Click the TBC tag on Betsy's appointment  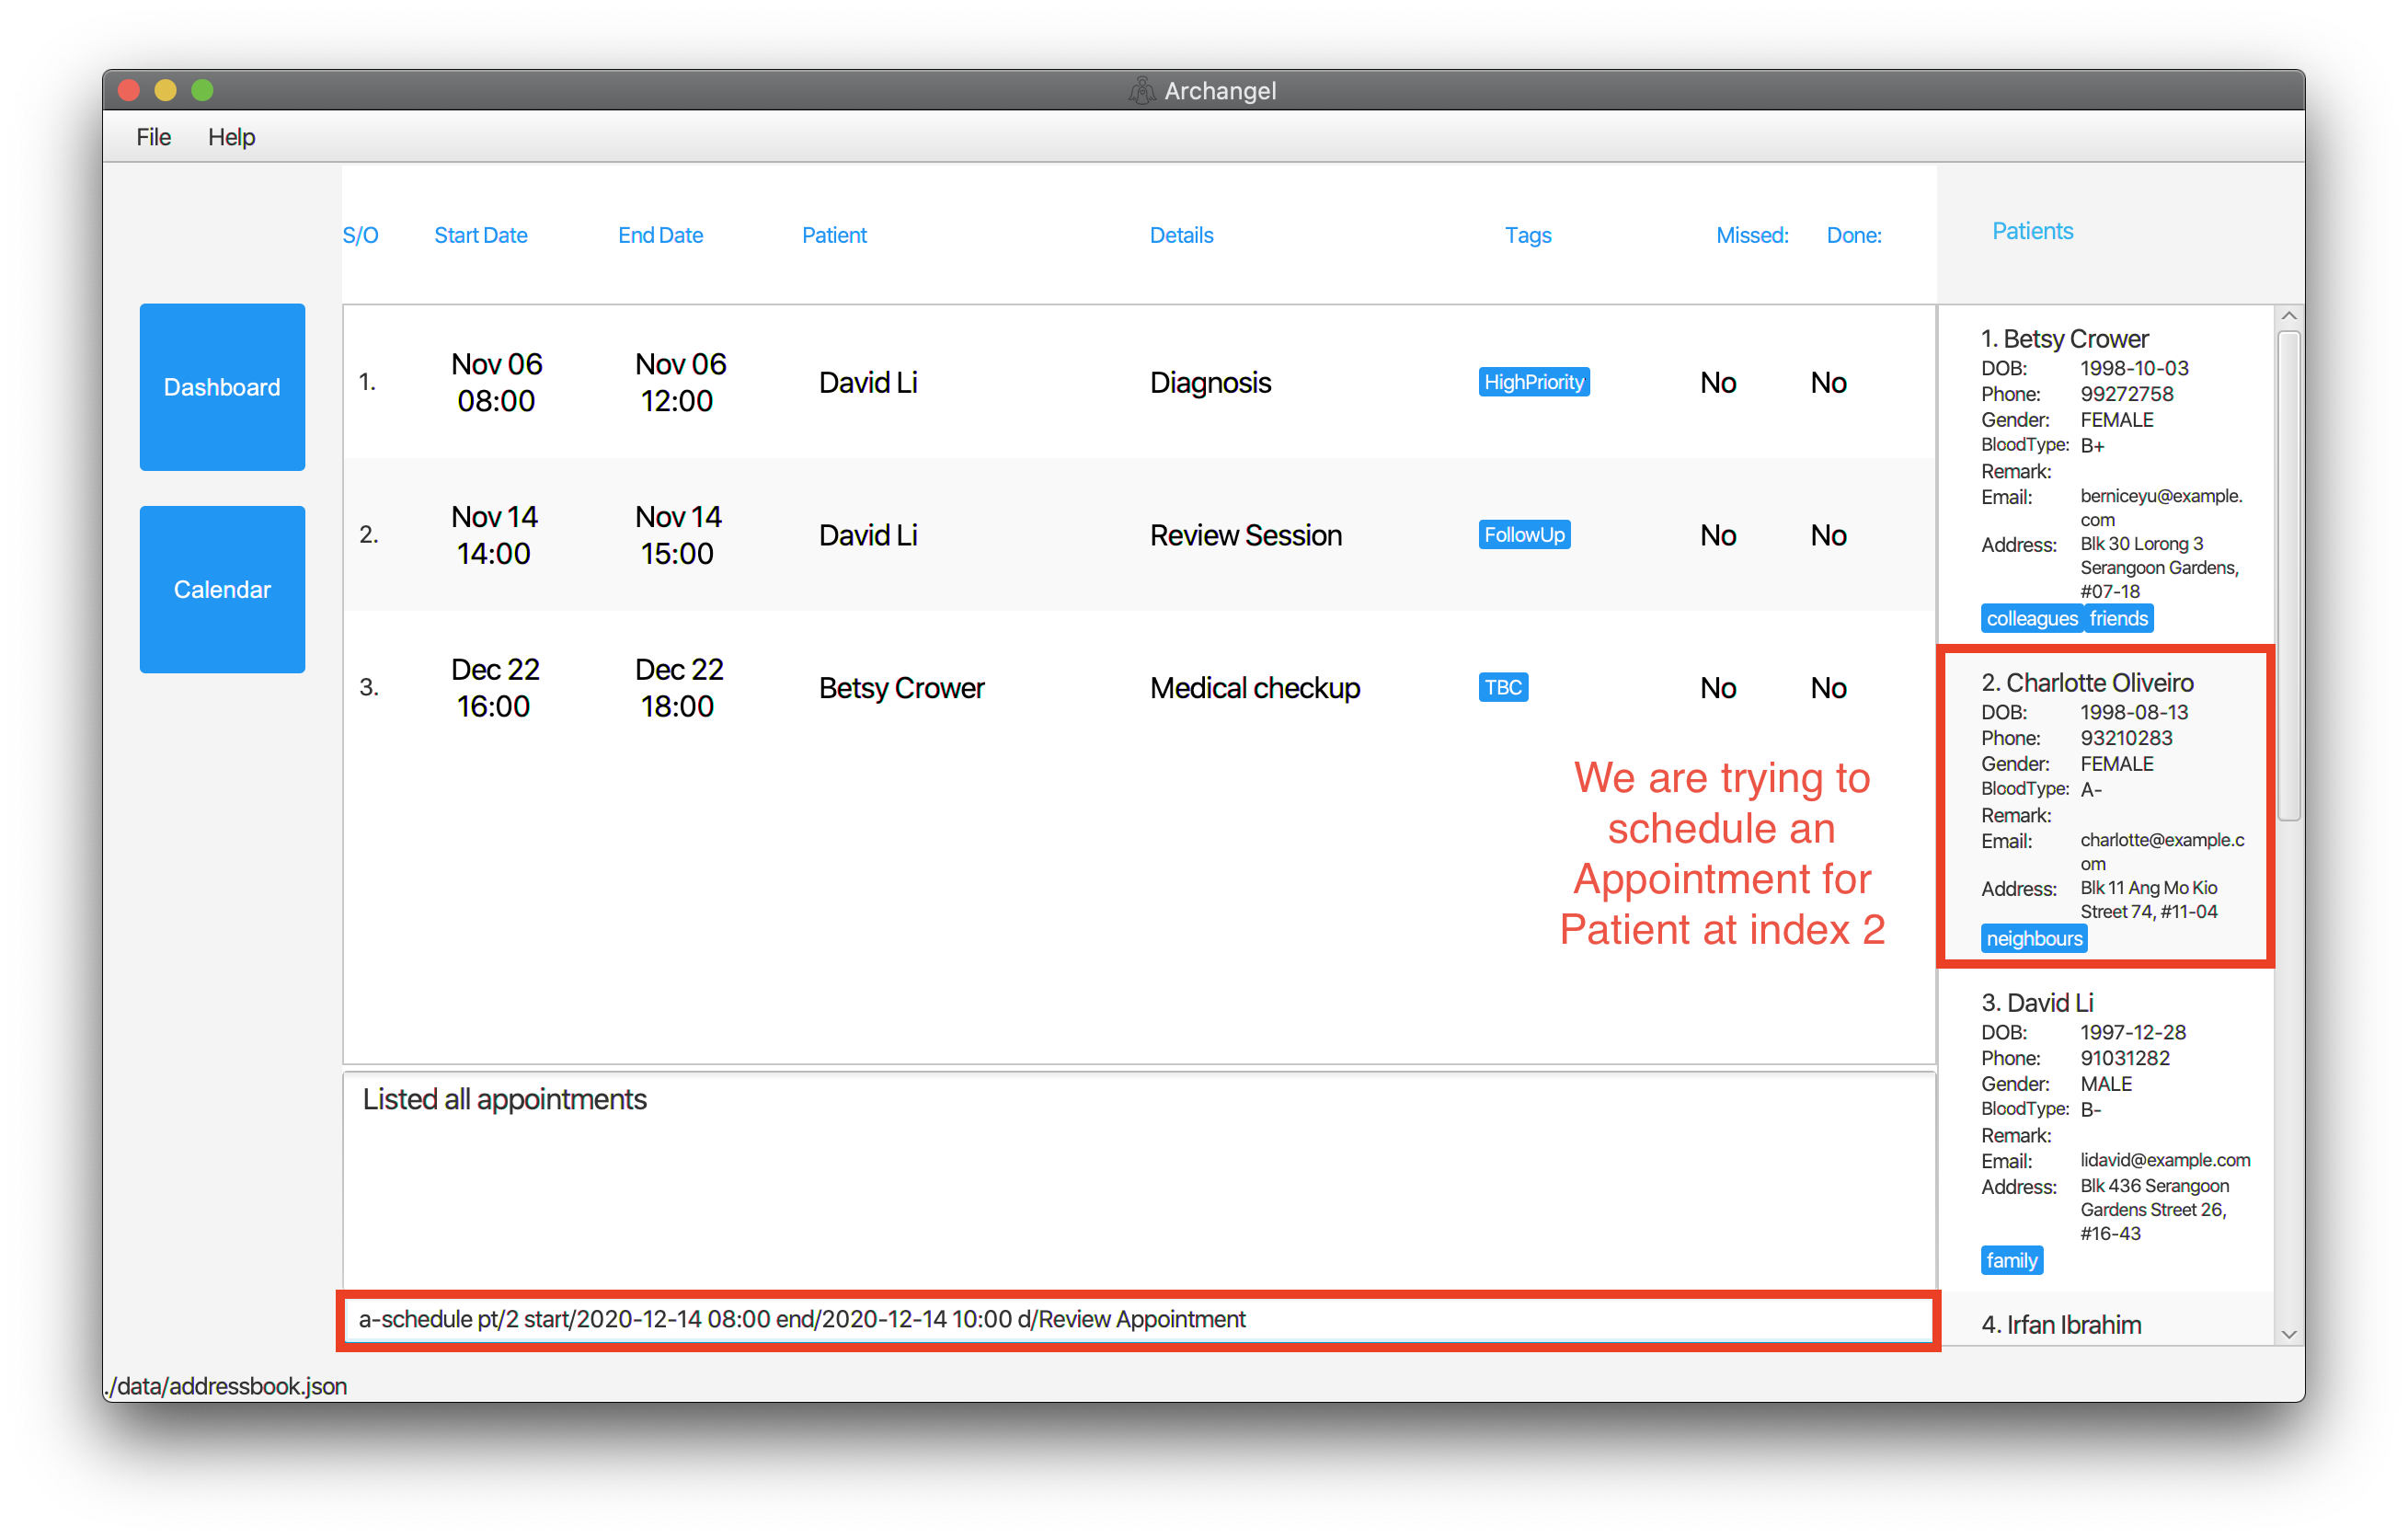tap(1502, 687)
